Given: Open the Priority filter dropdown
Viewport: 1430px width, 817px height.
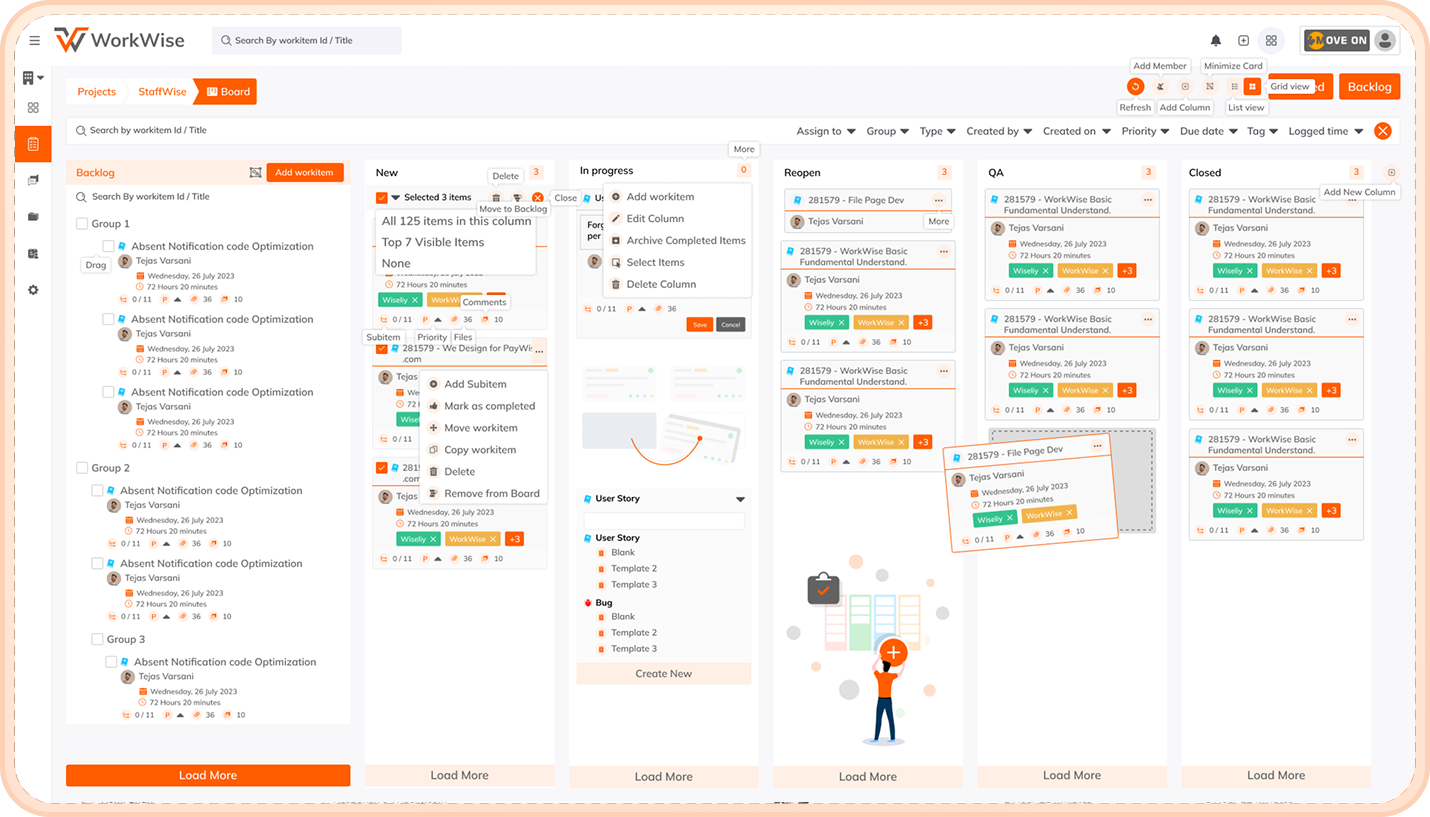Looking at the screenshot, I should [x=1146, y=131].
